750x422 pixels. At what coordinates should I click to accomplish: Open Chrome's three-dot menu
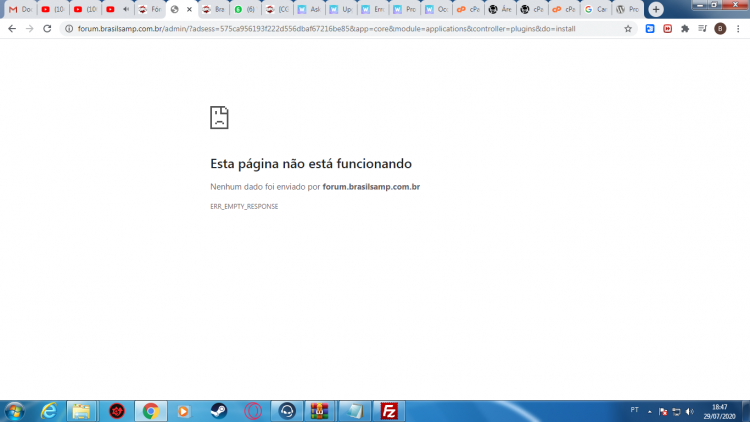(x=737, y=29)
